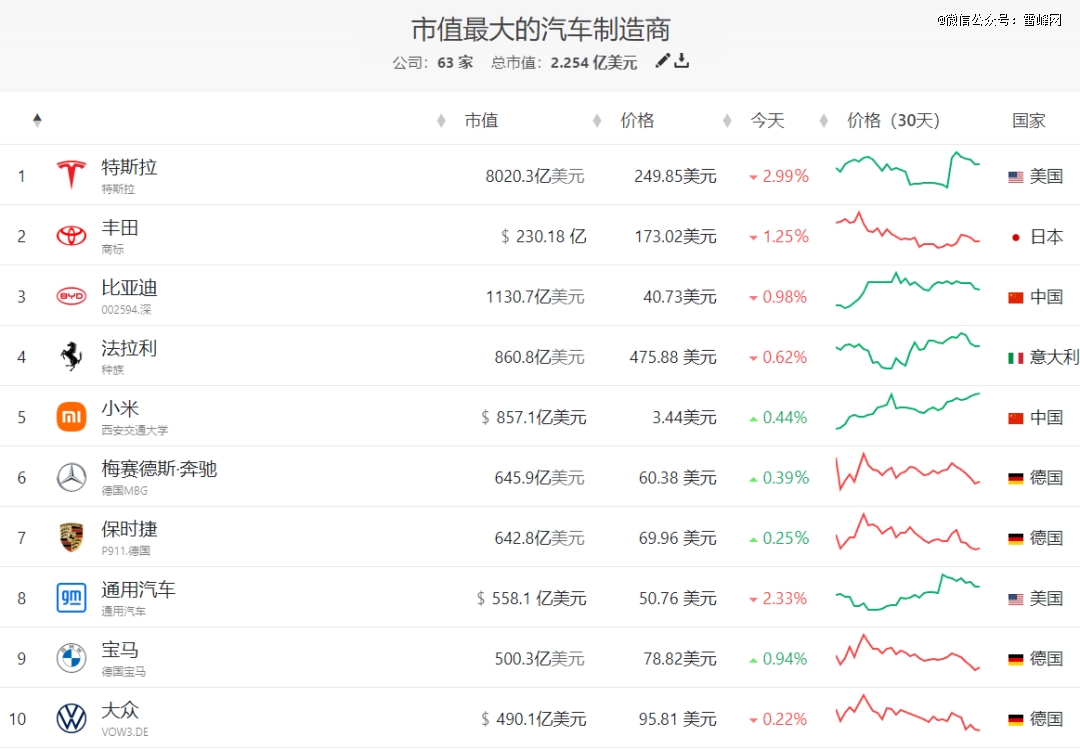
Task: Click the 国家 column header
Action: point(1029,121)
